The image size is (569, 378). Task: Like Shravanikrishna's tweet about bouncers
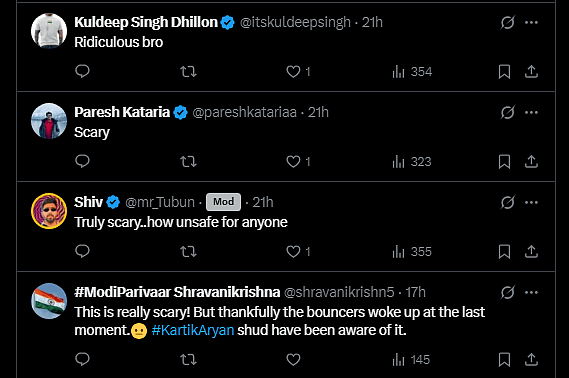click(293, 359)
